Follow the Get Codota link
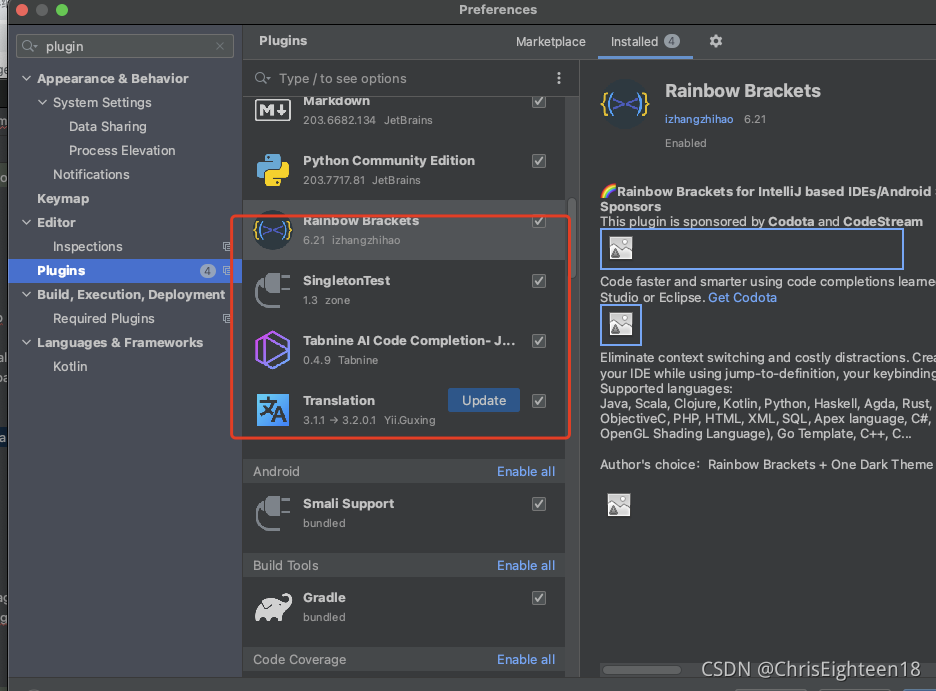 point(742,297)
